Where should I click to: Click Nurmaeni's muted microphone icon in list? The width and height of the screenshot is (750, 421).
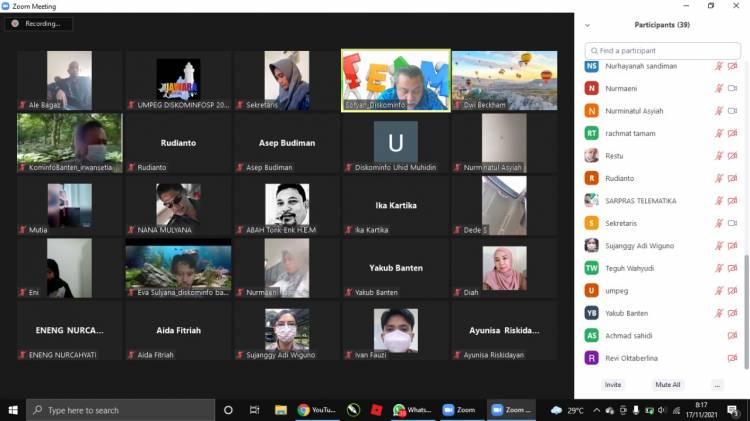pyautogui.click(x=718, y=88)
